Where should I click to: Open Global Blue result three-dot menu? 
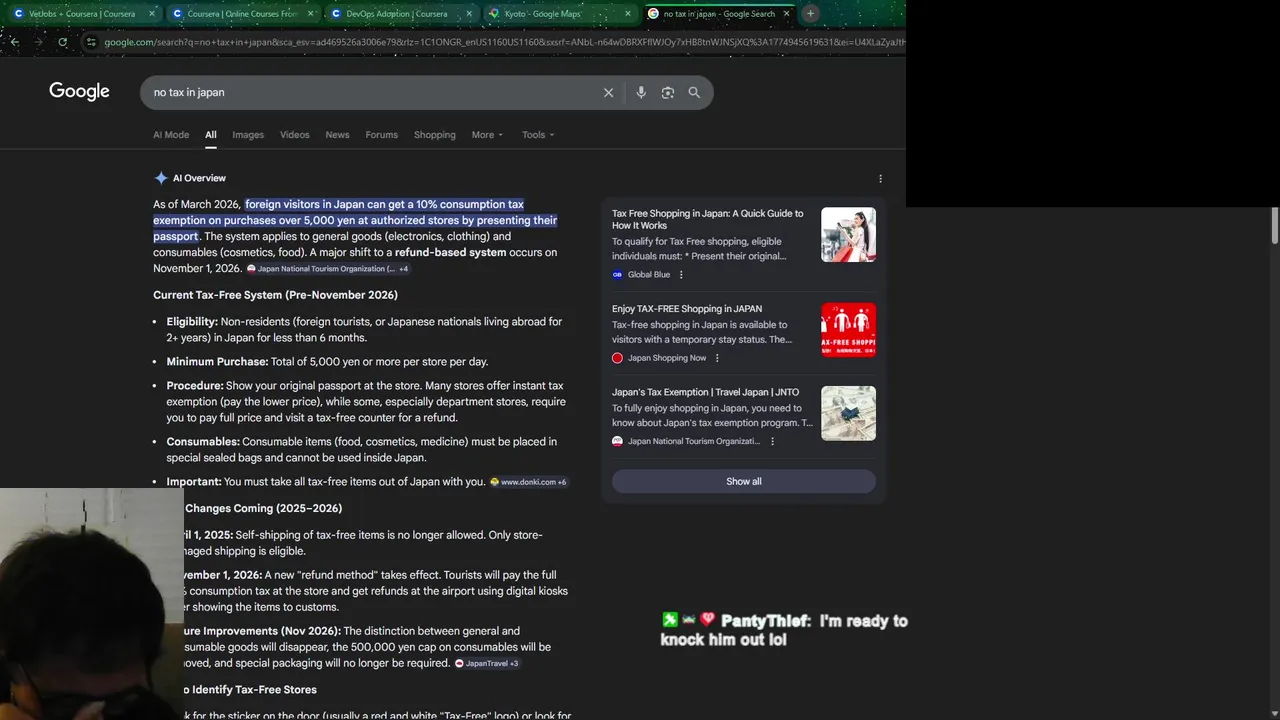point(681,275)
